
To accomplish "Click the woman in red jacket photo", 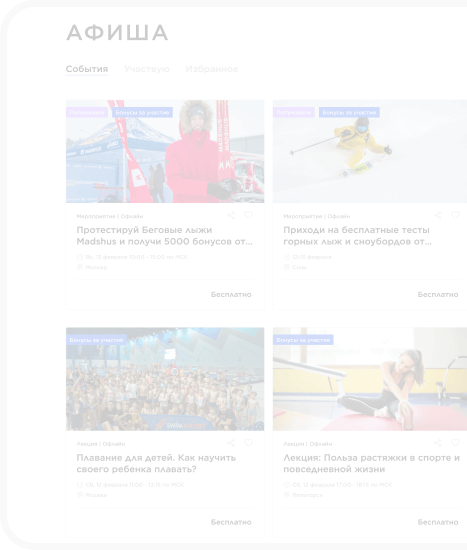I will click(165, 152).
